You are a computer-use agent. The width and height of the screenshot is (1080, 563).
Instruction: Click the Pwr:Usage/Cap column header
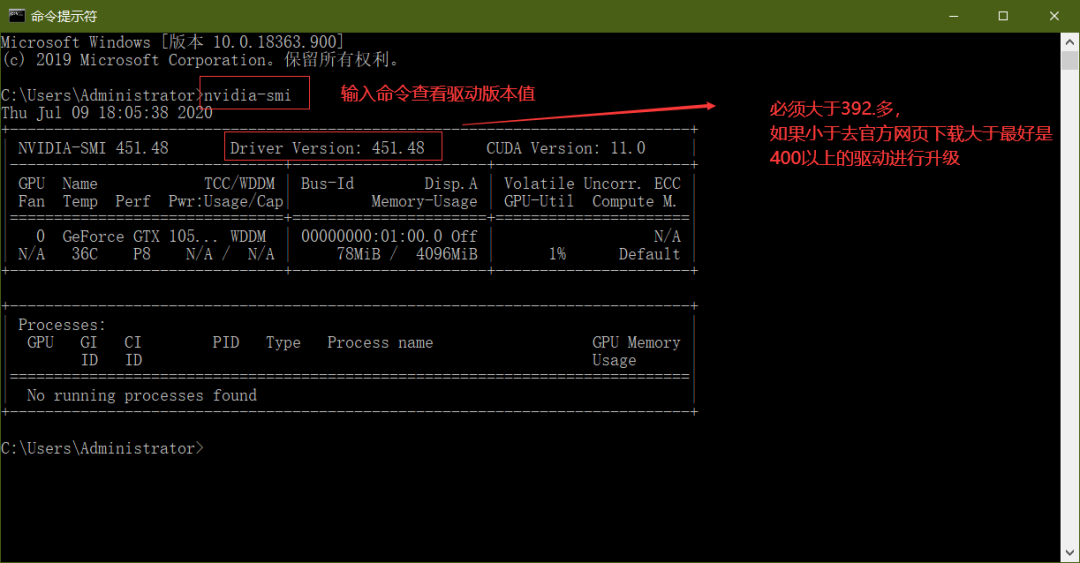226,201
